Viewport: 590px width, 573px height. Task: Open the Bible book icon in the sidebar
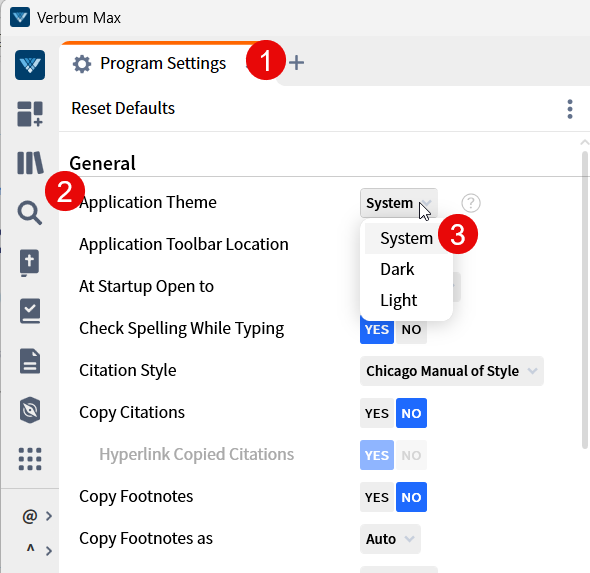29,262
